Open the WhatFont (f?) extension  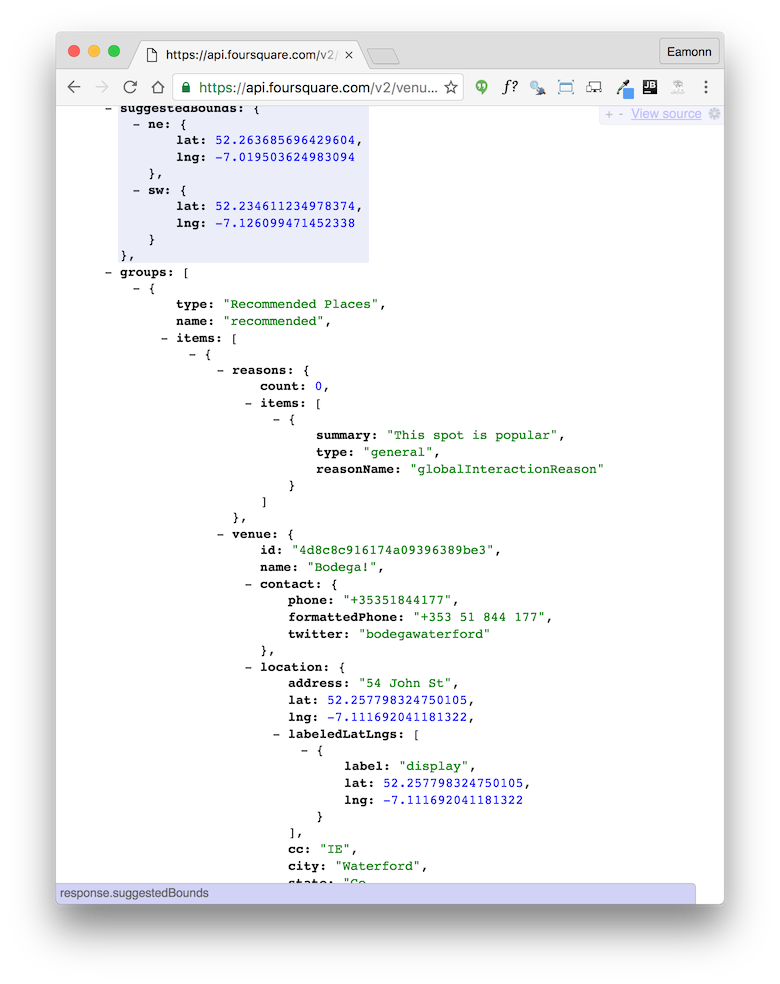coord(509,87)
